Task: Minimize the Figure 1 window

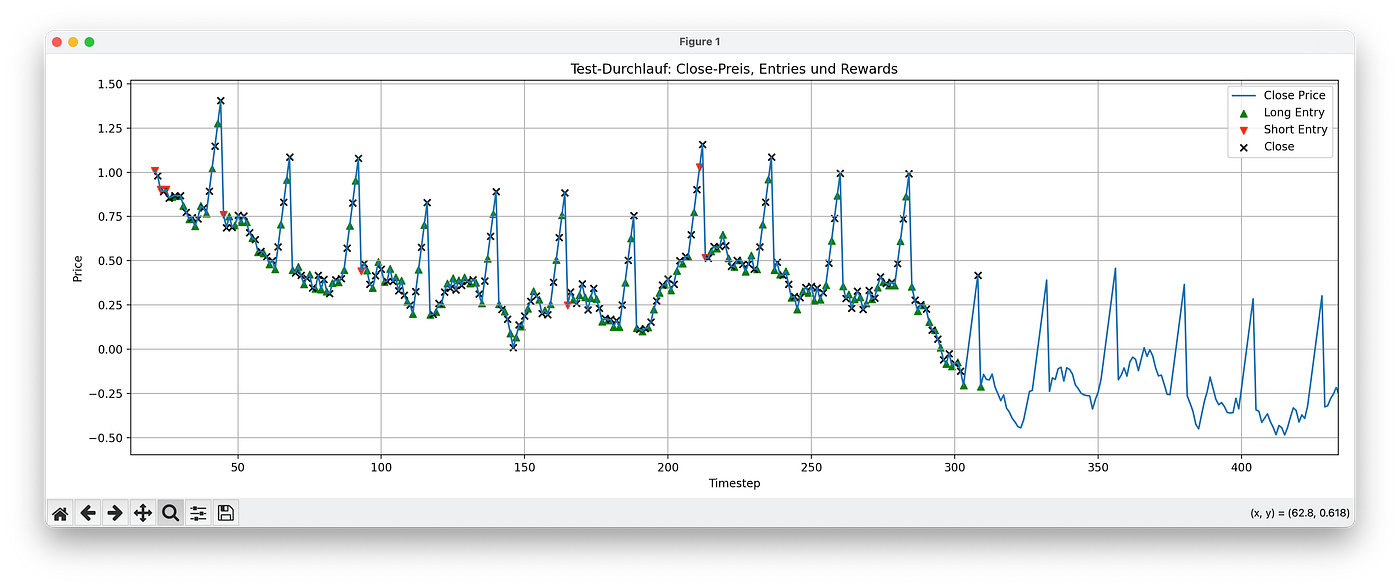Action: [x=74, y=42]
